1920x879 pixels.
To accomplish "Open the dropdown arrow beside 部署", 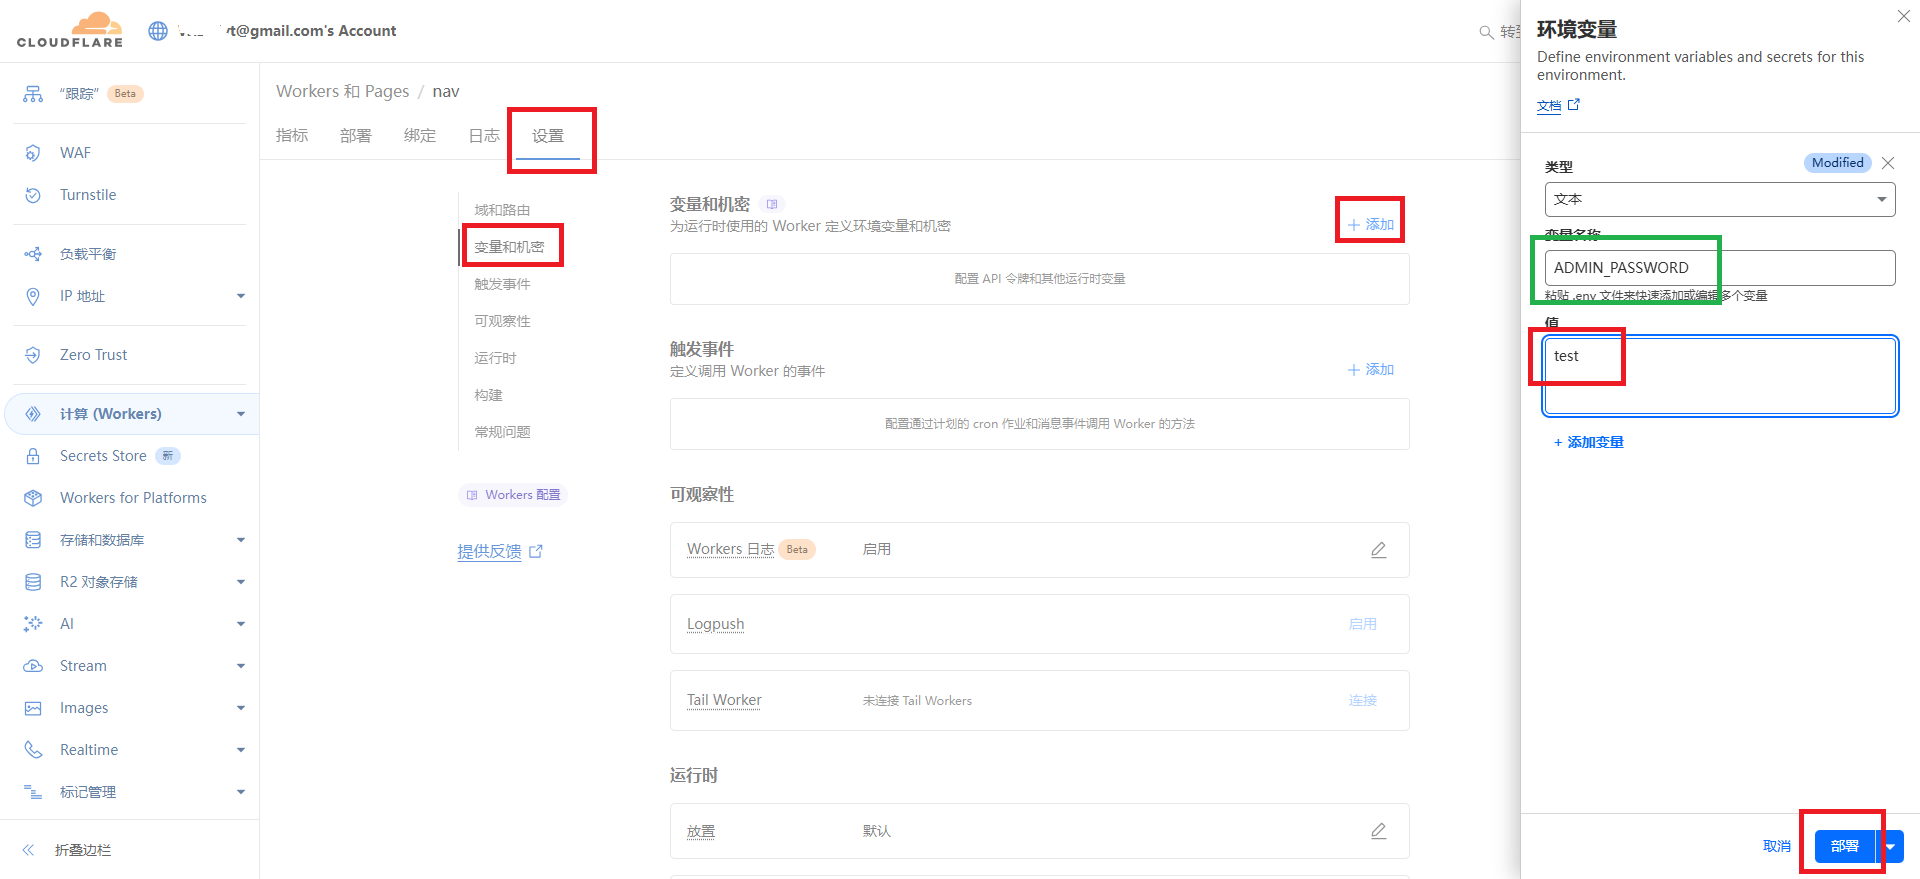I will point(1890,847).
